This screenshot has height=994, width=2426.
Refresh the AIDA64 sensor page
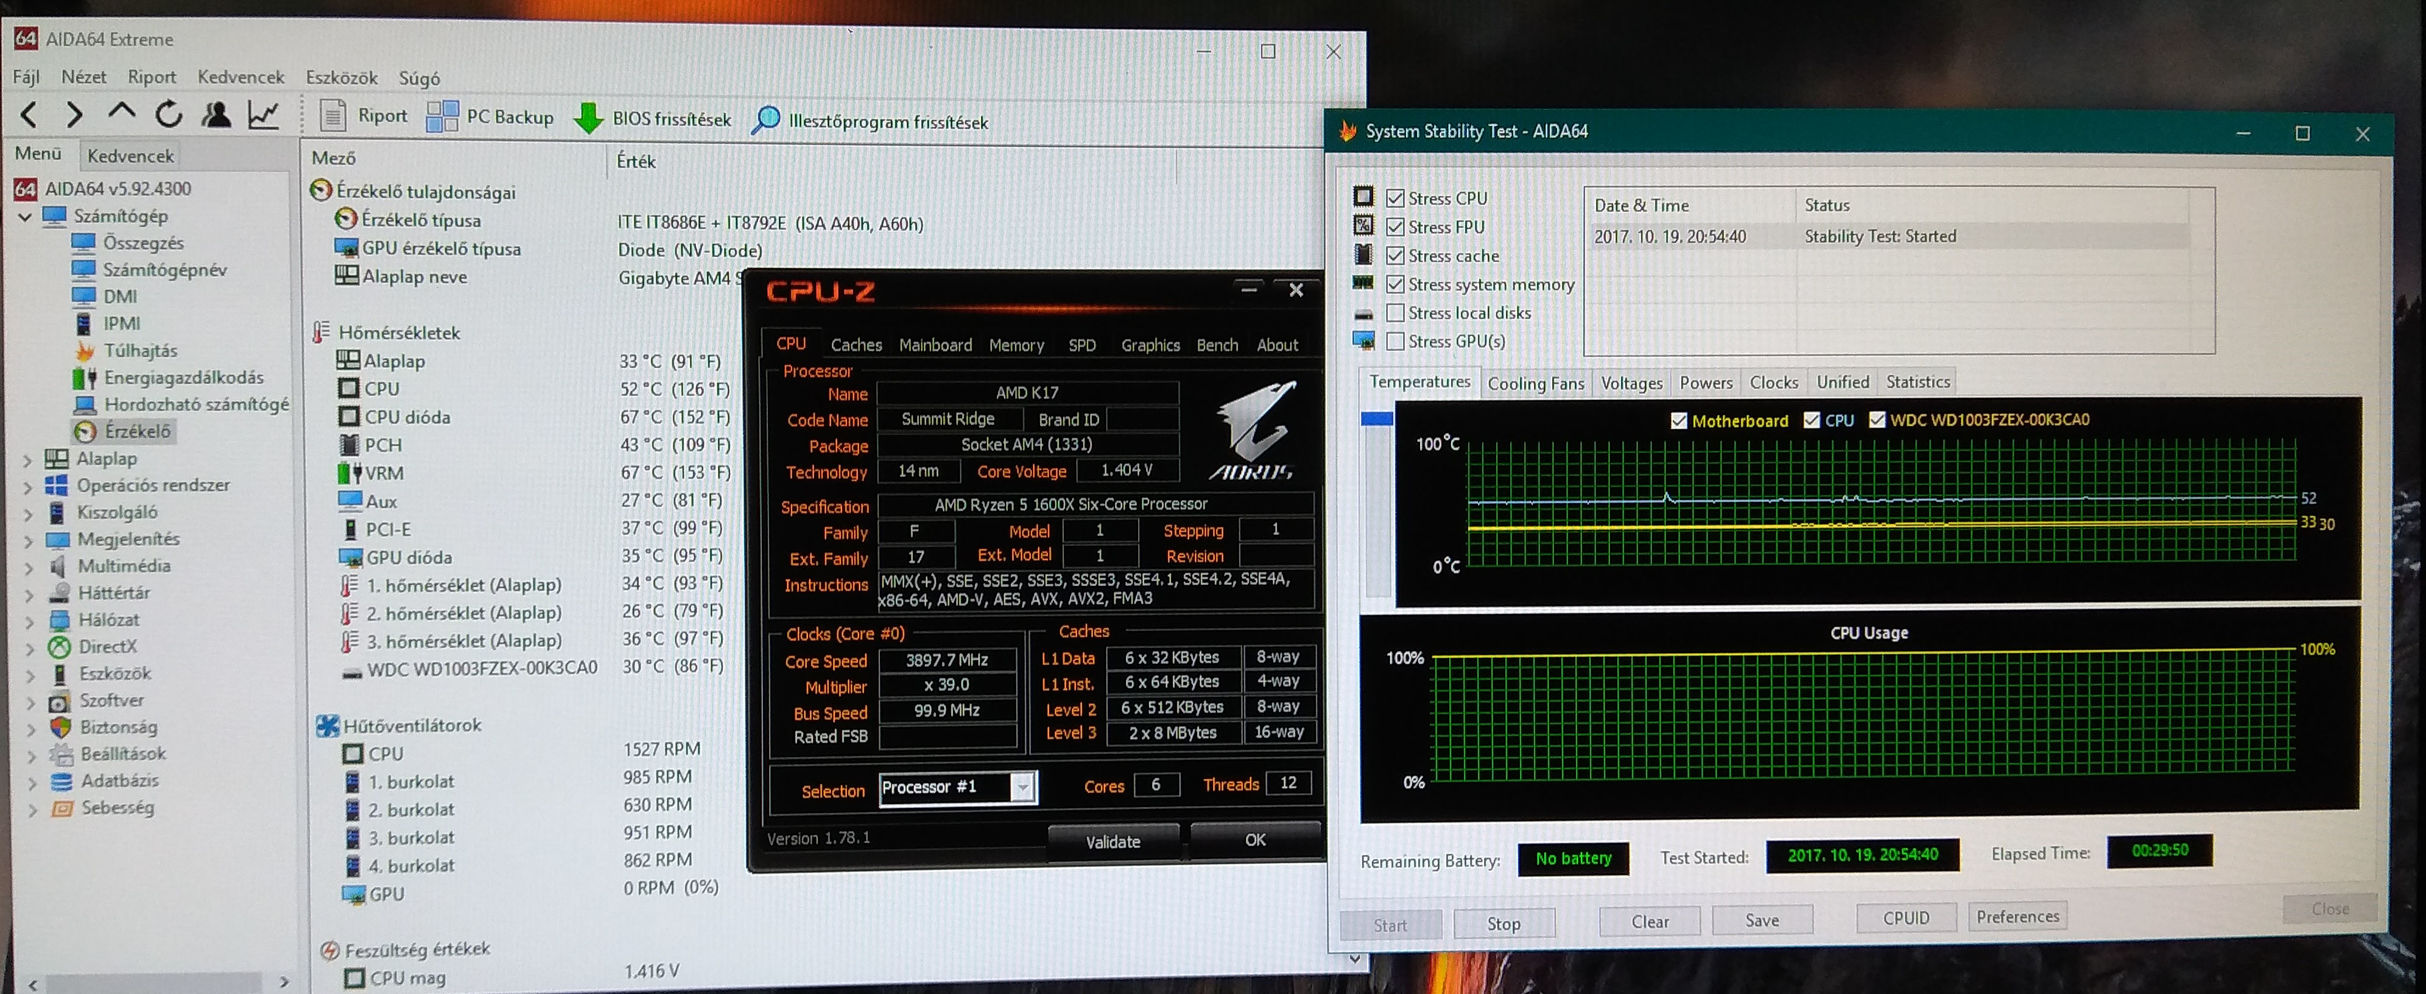[x=168, y=114]
